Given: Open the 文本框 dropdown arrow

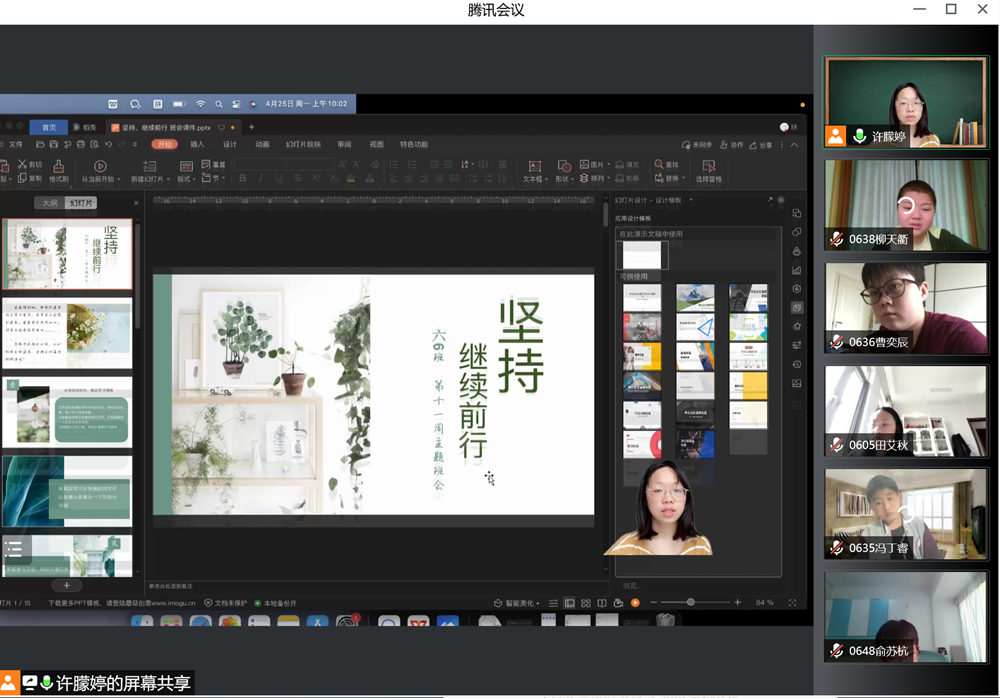Looking at the screenshot, I should [547, 180].
